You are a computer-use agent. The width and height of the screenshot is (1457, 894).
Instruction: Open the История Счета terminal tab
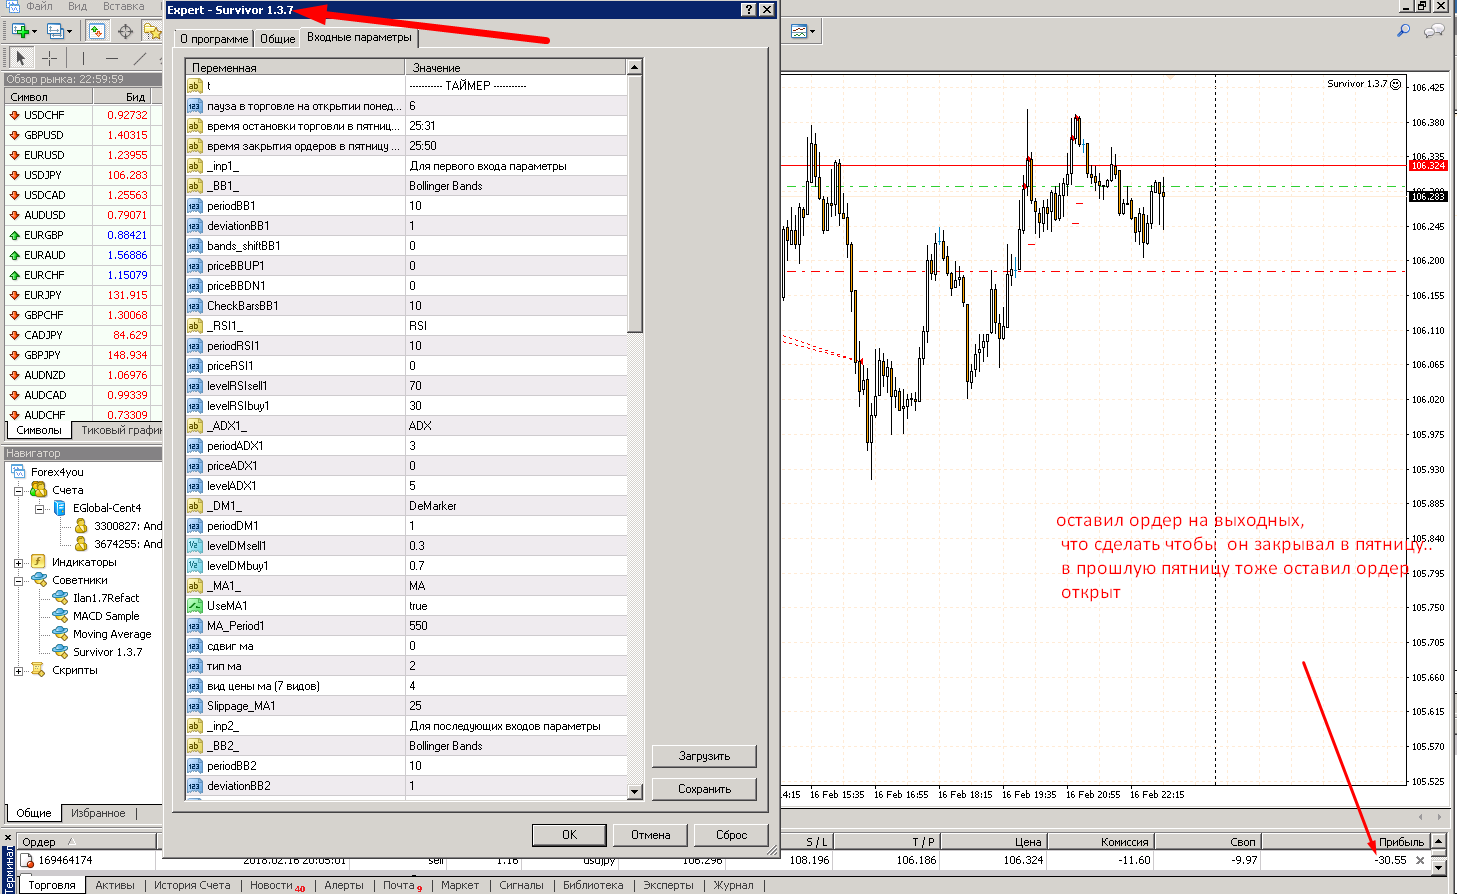tap(191, 885)
